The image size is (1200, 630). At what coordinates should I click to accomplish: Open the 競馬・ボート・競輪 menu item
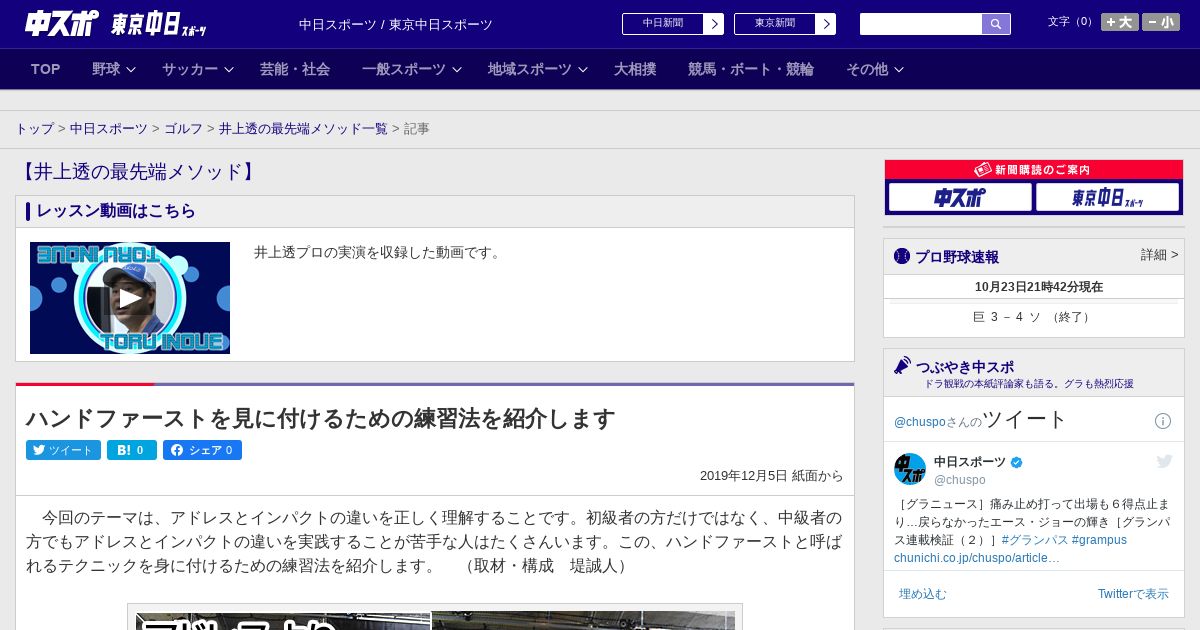click(x=751, y=69)
